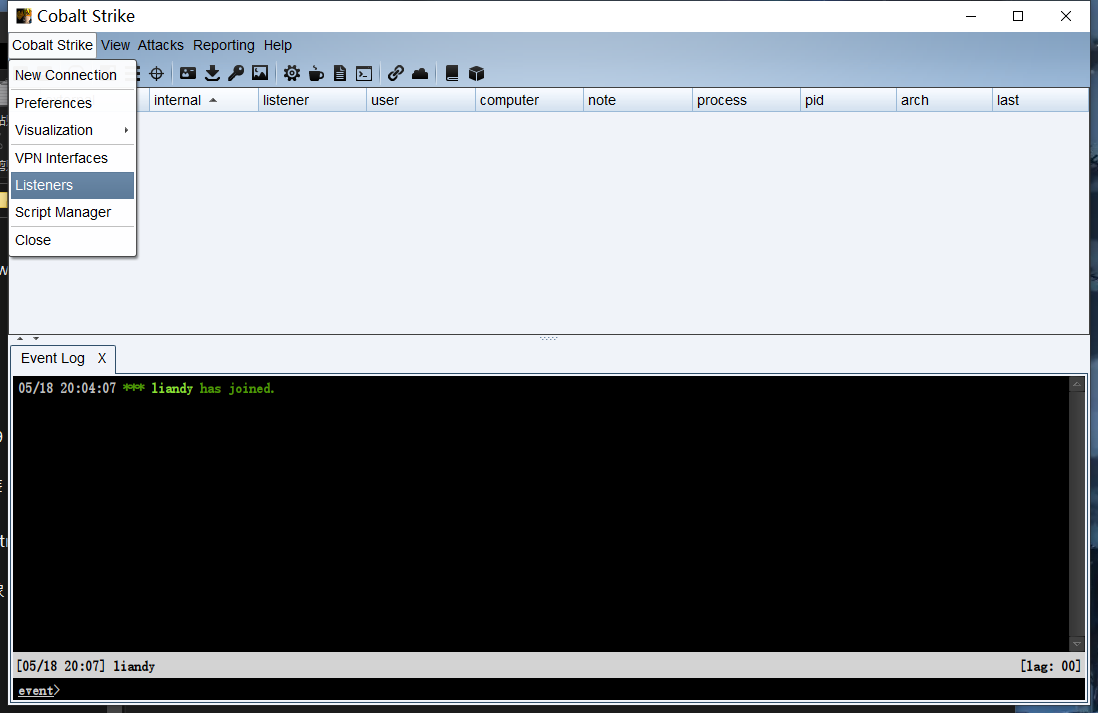This screenshot has height=713, width=1098.
Task: Open keystrokes via the key icon
Action: tap(236, 73)
